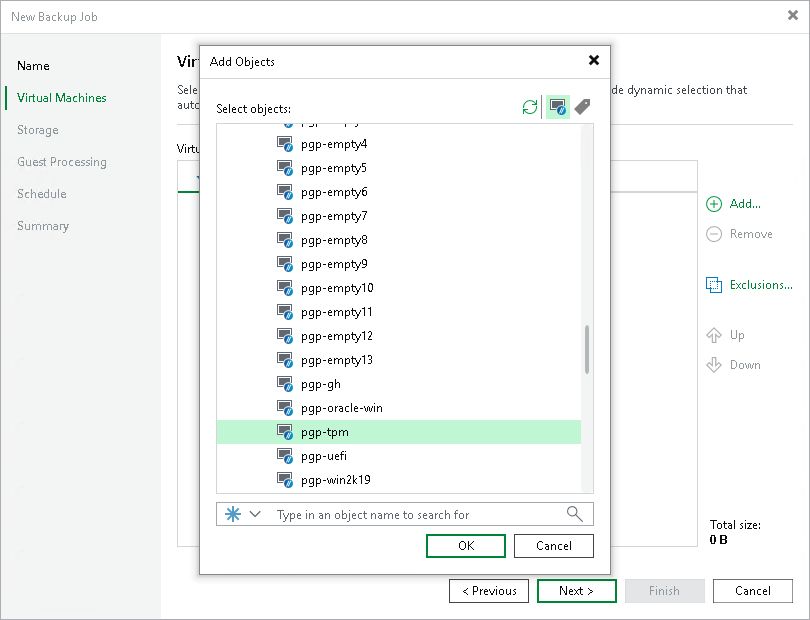The width and height of the screenshot is (810, 620).
Task: Choose pgp-empty8 from the objects
Action: [334, 240]
